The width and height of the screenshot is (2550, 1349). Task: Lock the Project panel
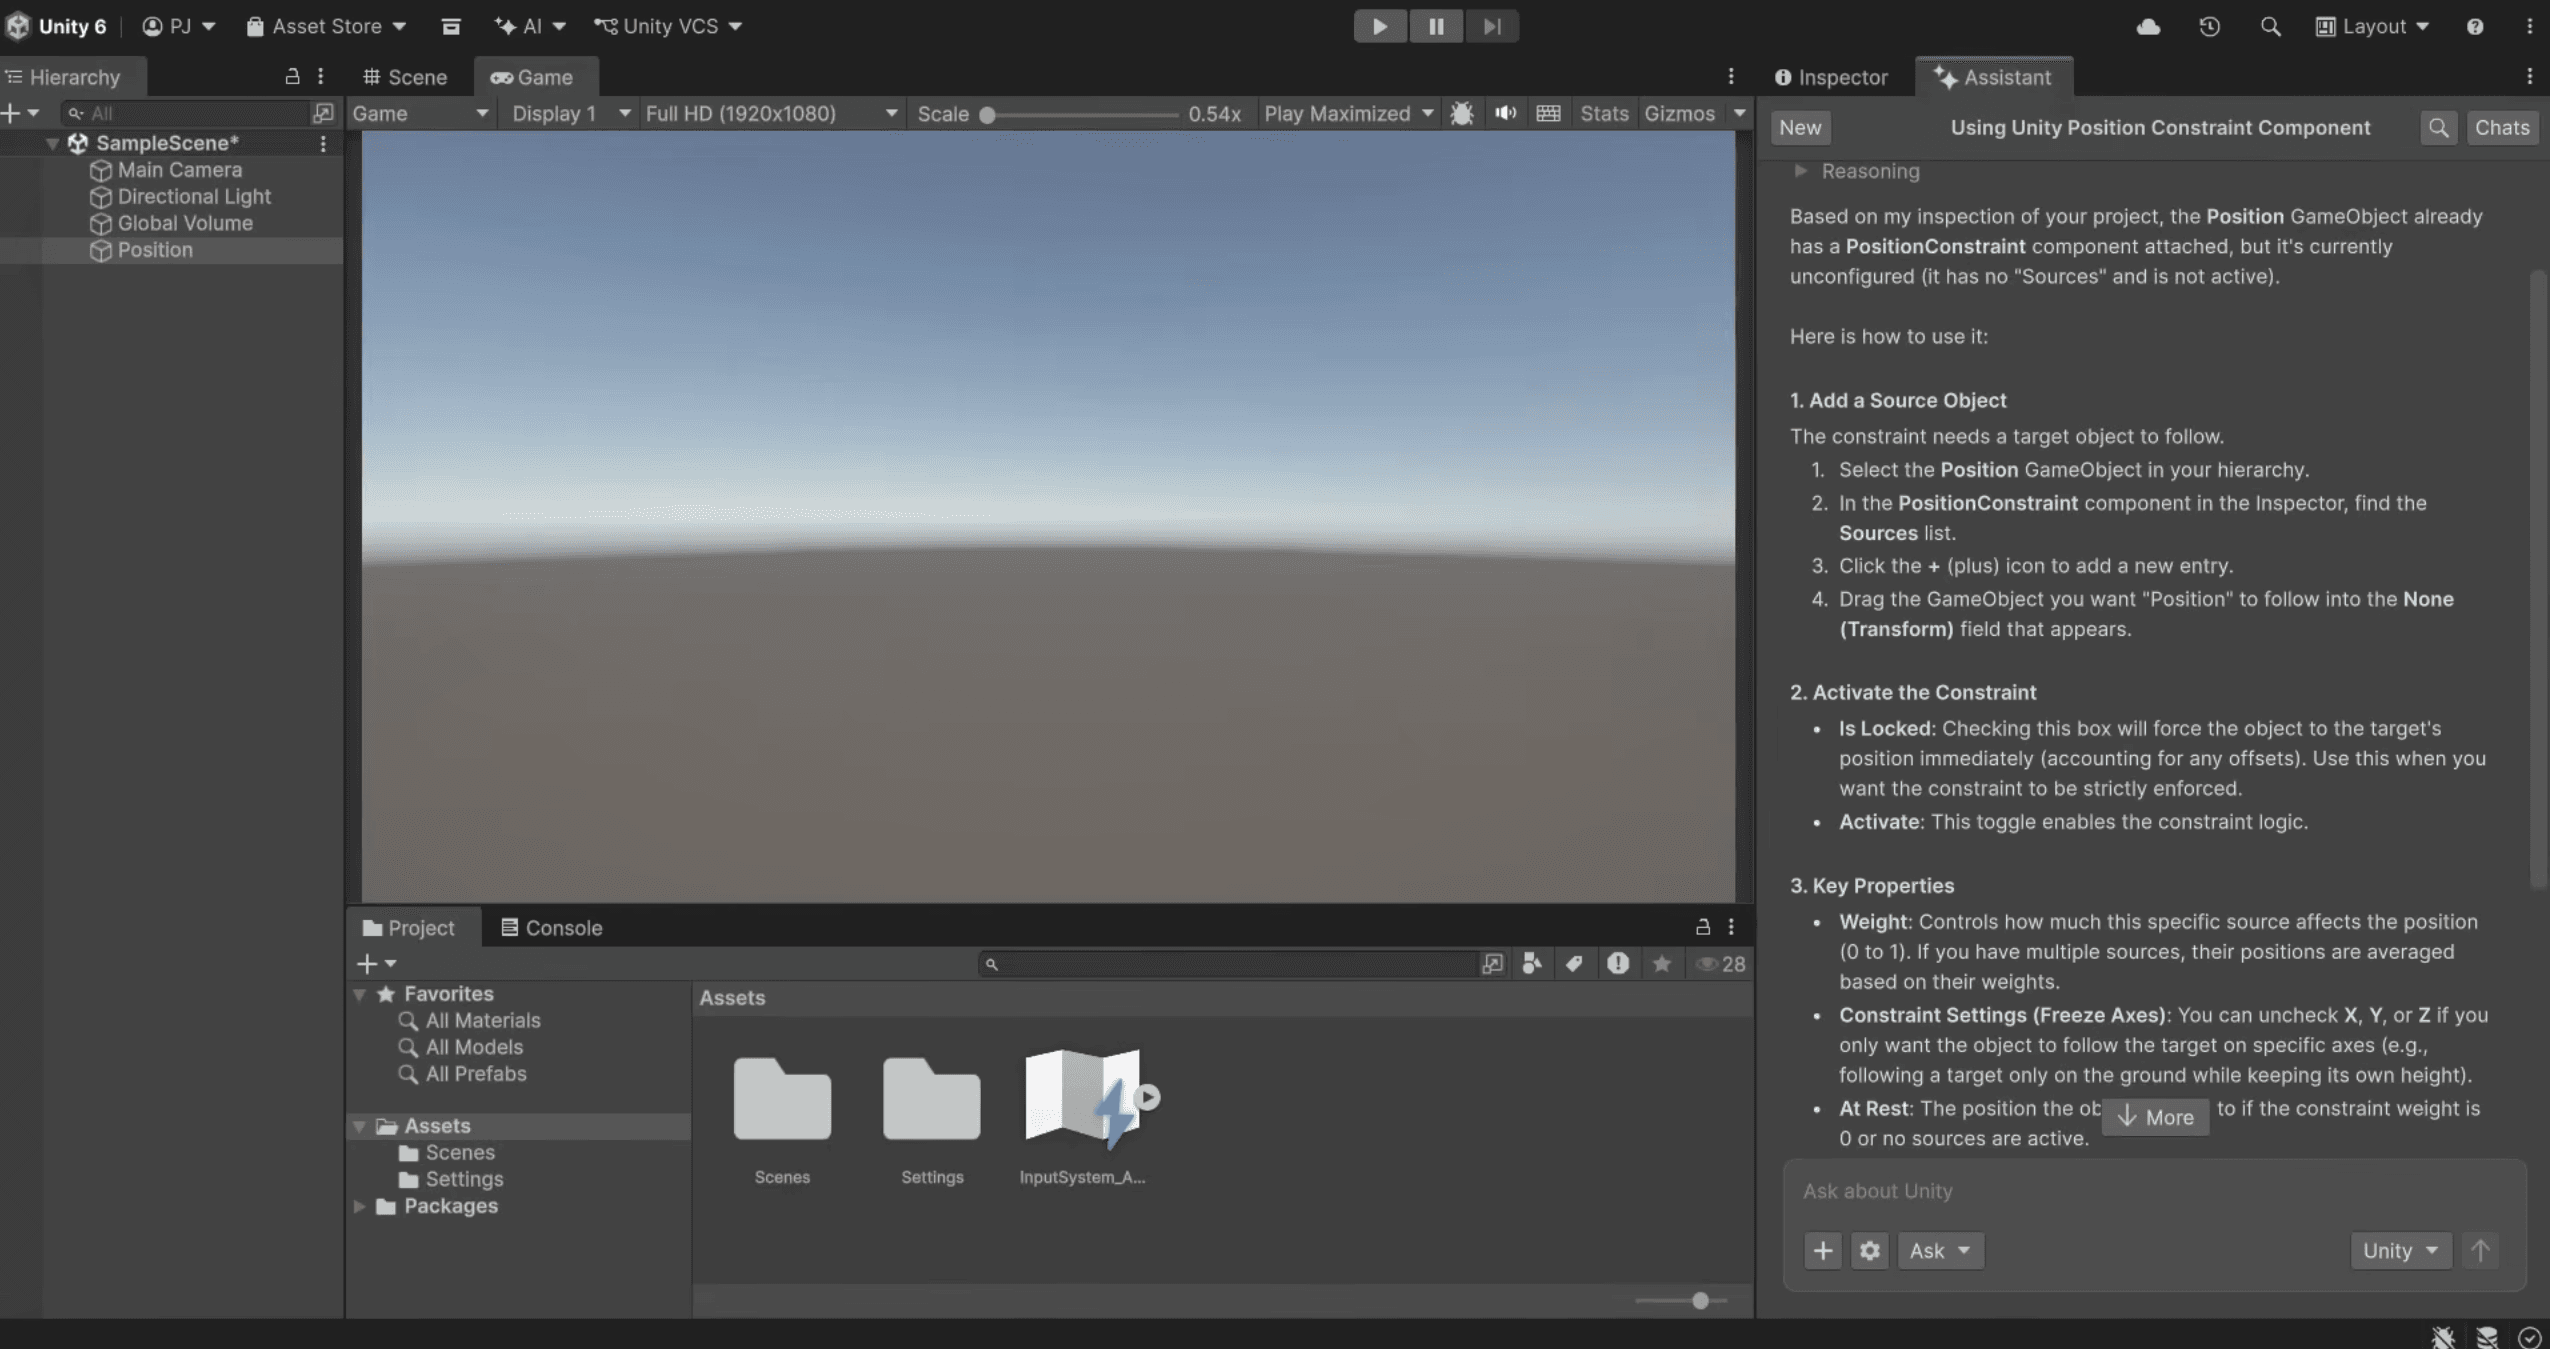(x=1702, y=927)
